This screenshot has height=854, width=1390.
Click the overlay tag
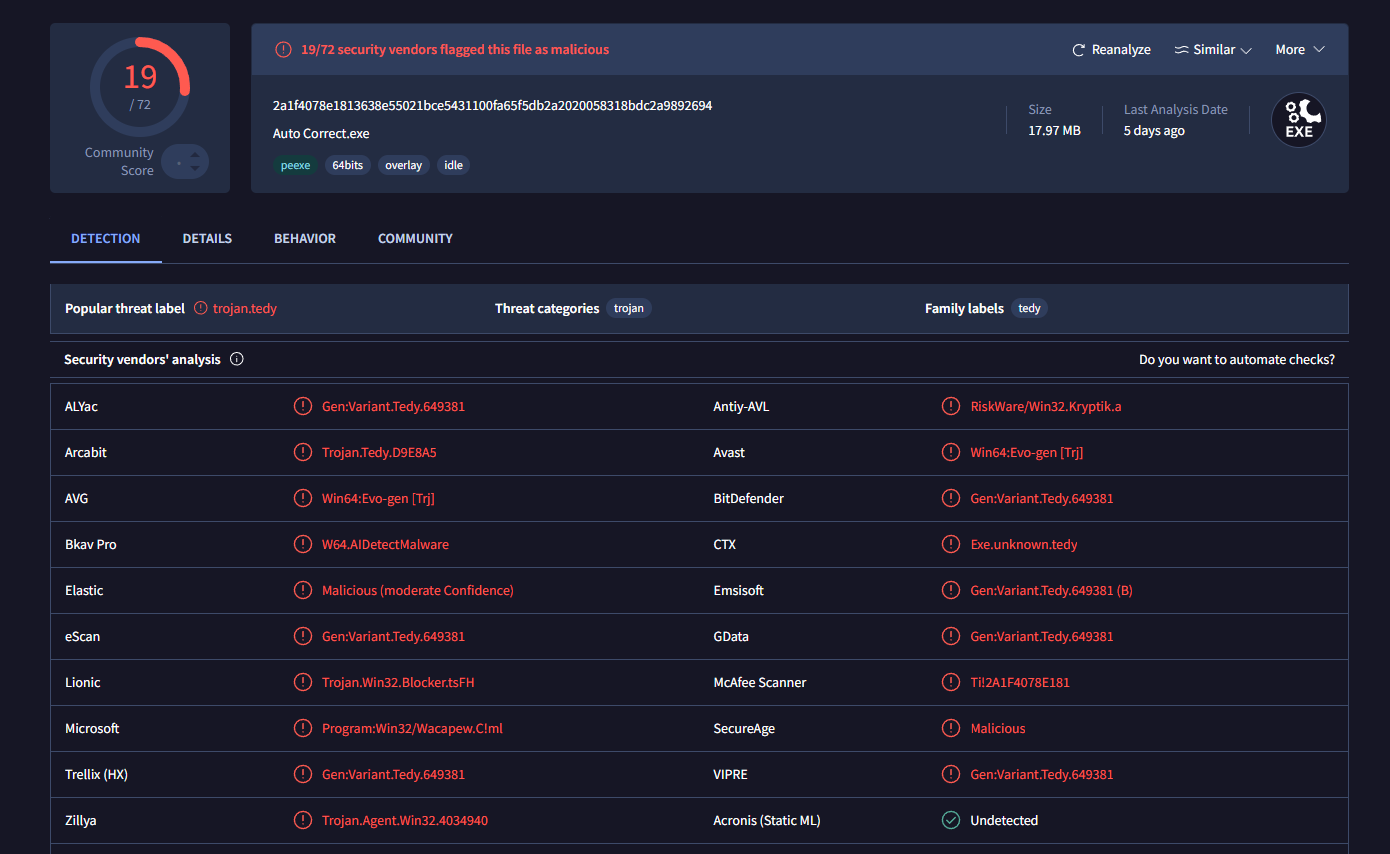[x=403, y=165]
